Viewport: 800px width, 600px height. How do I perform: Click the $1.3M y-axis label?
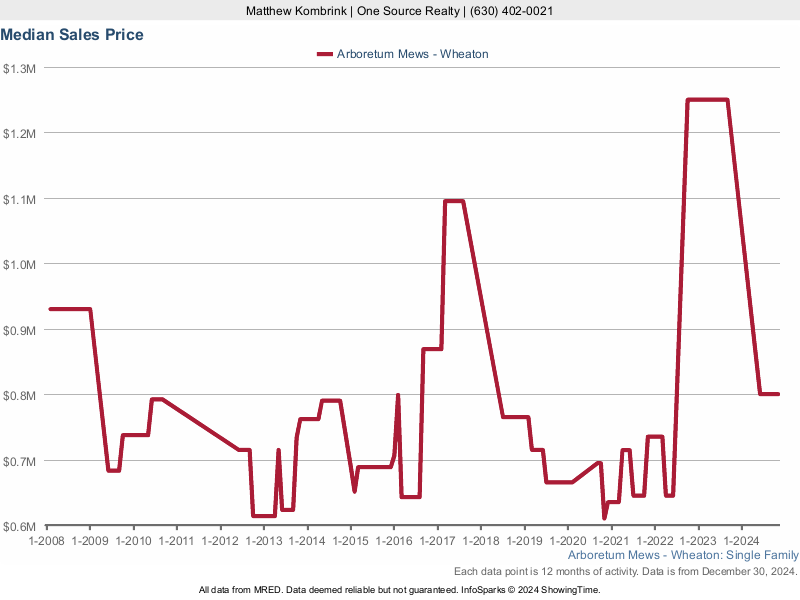pos(20,68)
